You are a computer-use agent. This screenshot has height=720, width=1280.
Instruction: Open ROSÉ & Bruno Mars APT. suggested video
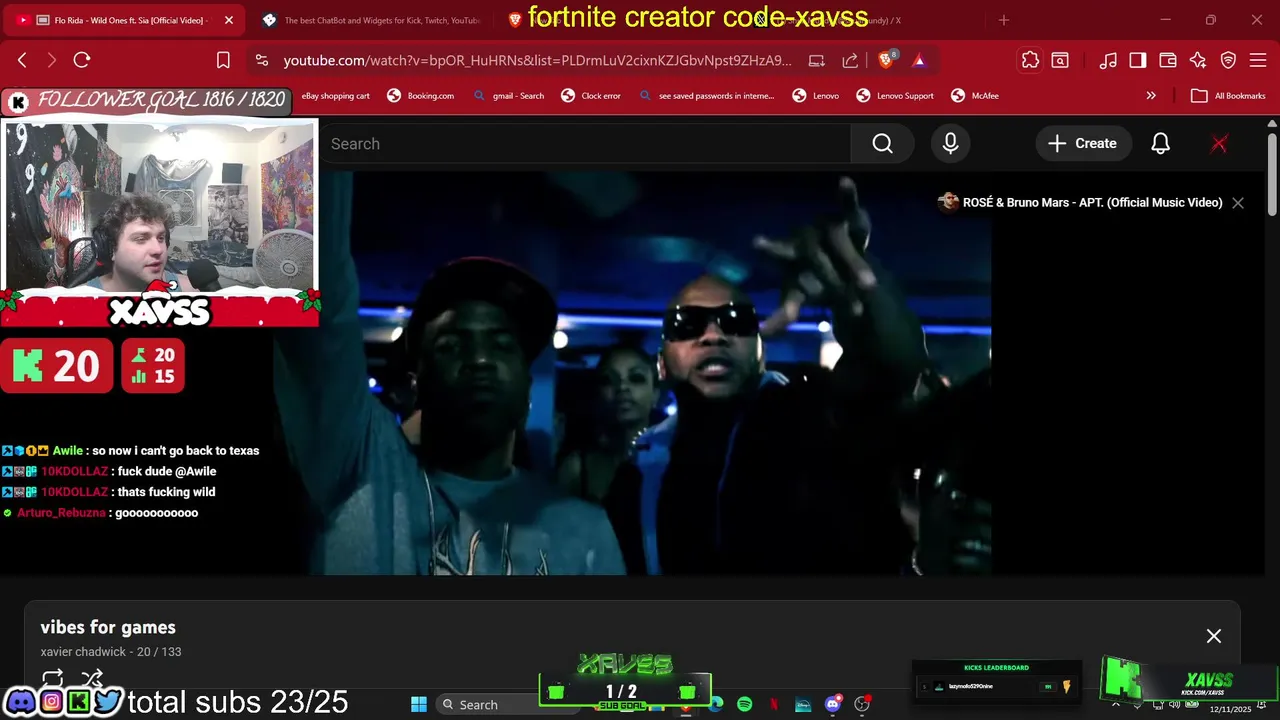pos(1079,203)
